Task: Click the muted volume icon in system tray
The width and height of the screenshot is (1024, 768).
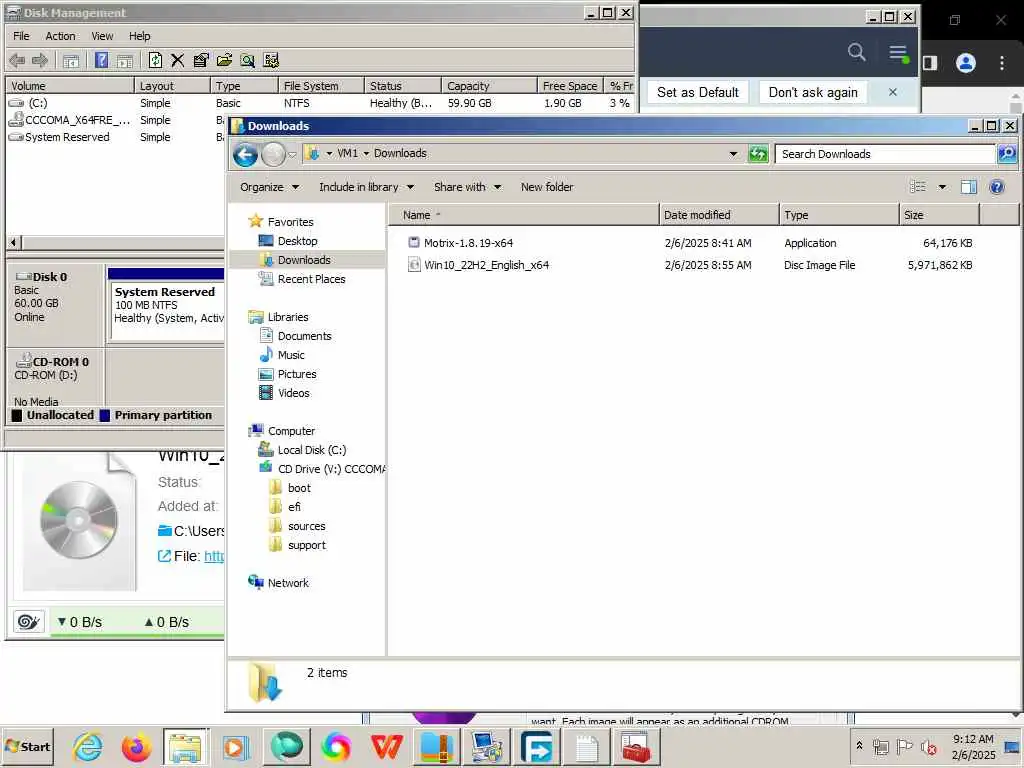Action: click(928, 747)
